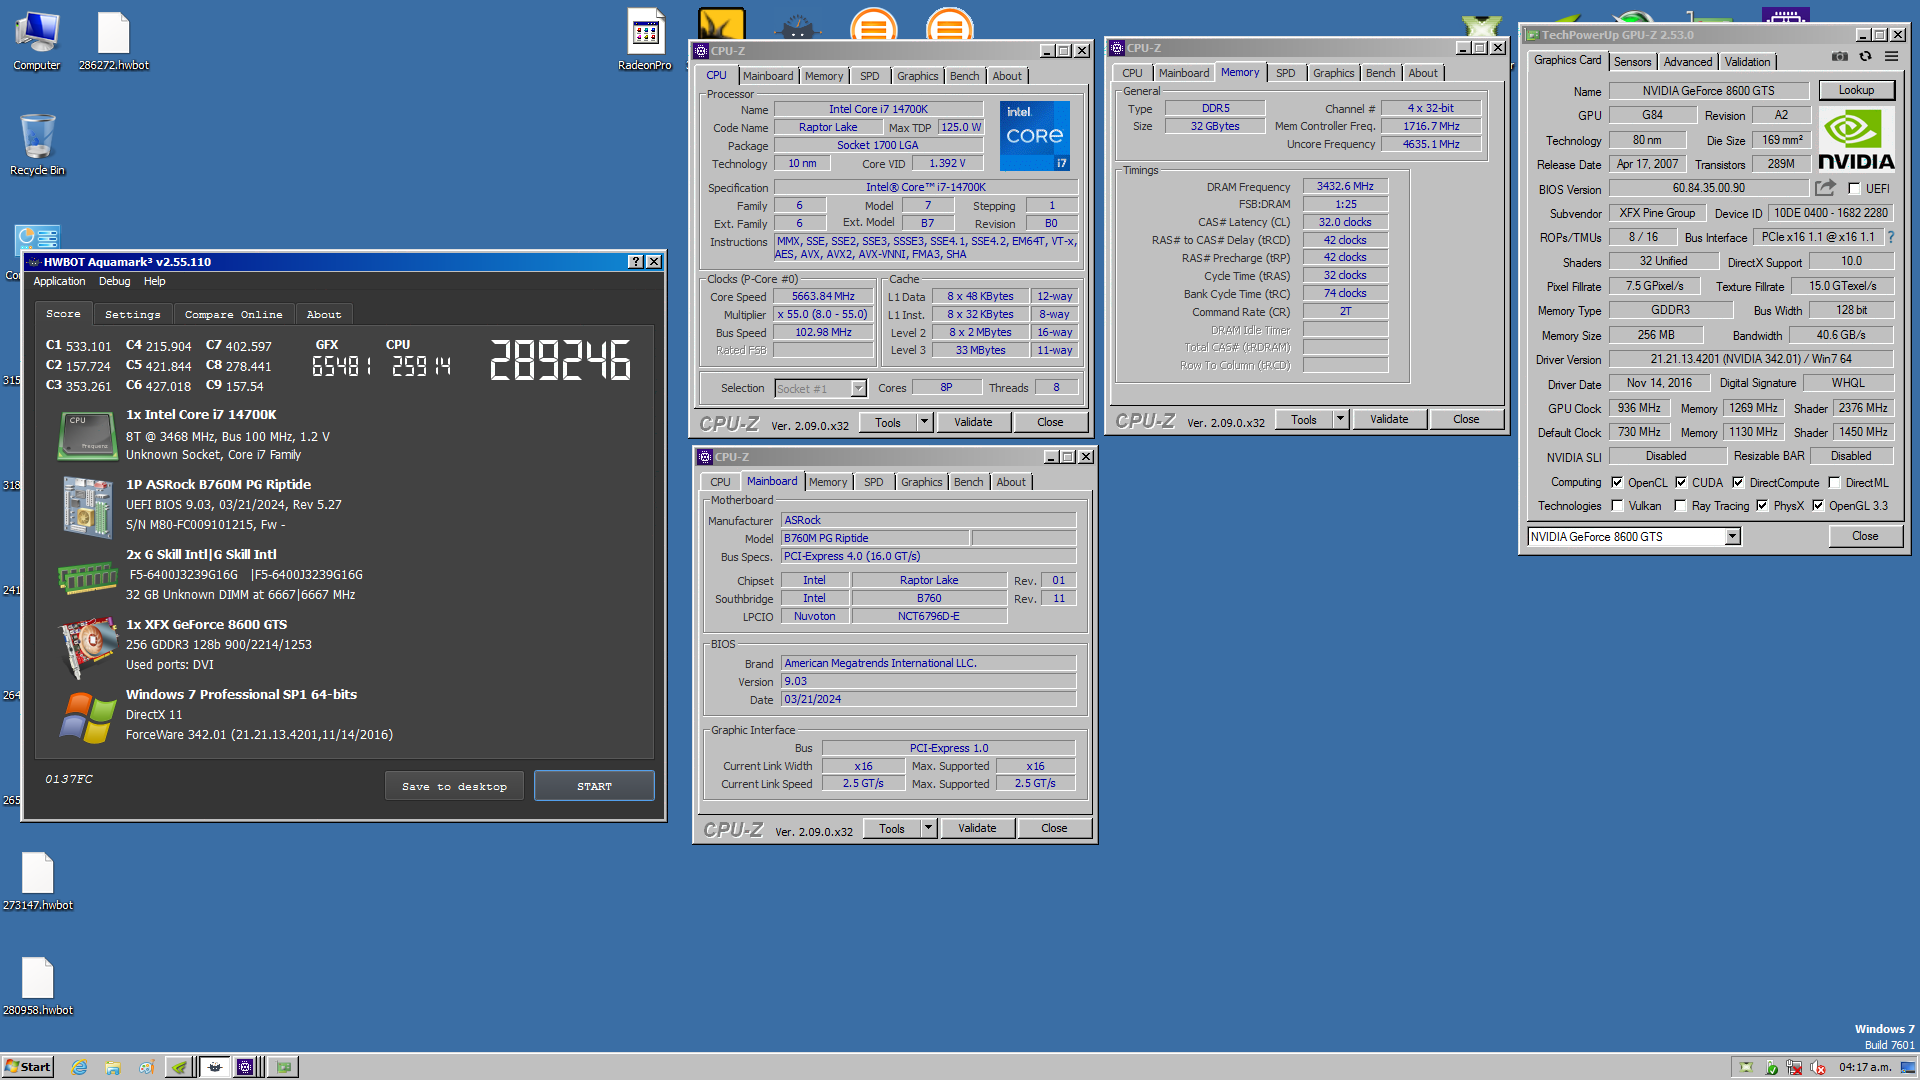
Task: Open the Socket #1 selection dropdown
Action: click(858, 388)
